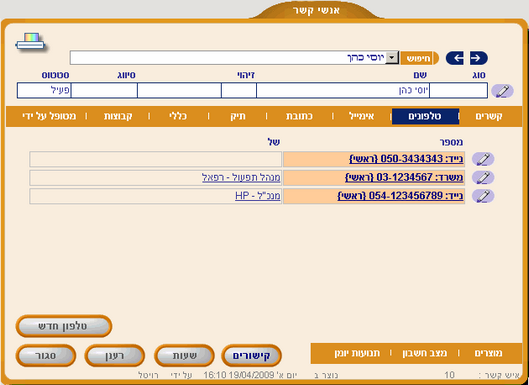Click the מספר column header
Image resolution: width=529 pixels, height=385 pixels.
click(451, 142)
